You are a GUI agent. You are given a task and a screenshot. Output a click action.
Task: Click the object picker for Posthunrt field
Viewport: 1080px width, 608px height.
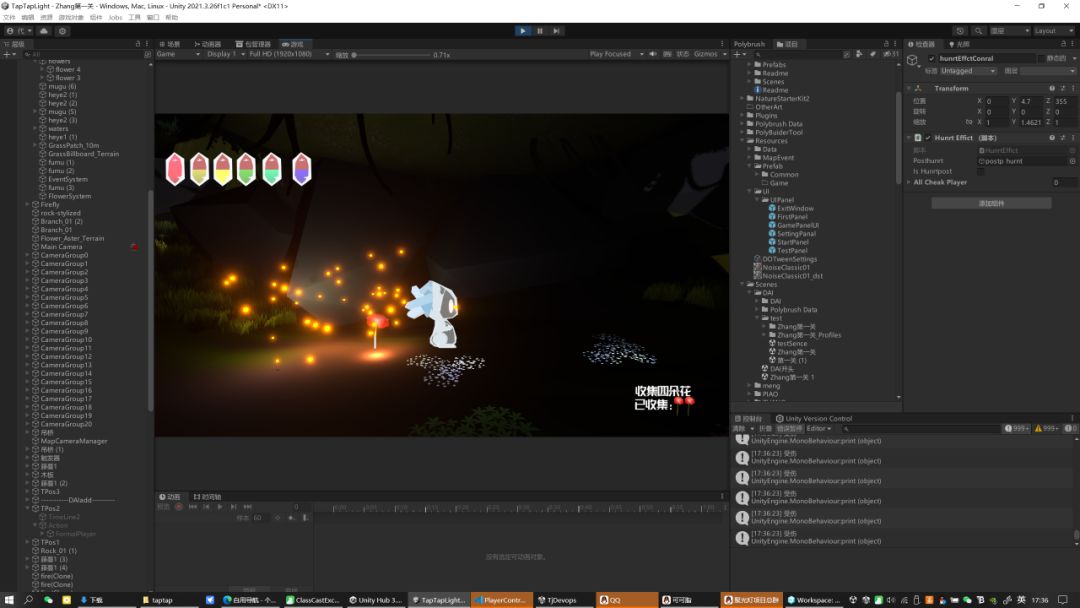[x=1072, y=161]
